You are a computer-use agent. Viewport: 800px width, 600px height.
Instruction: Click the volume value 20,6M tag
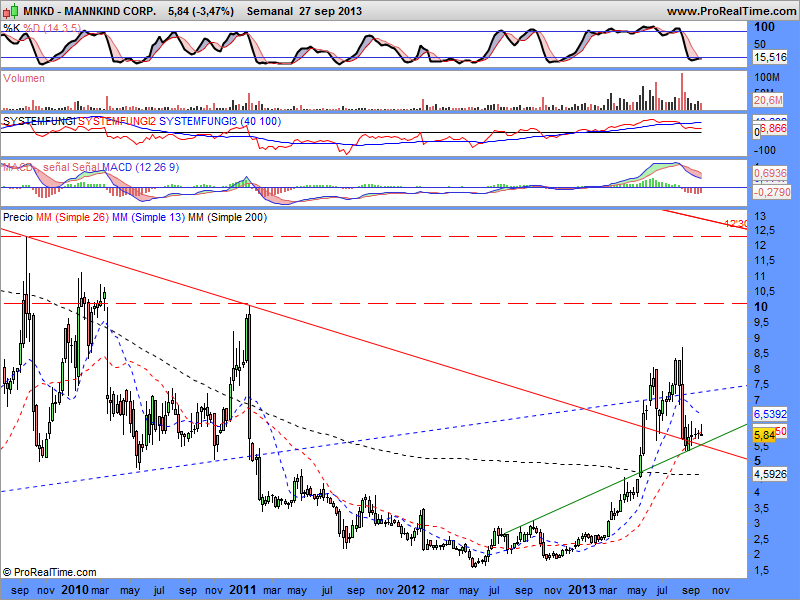pos(768,101)
